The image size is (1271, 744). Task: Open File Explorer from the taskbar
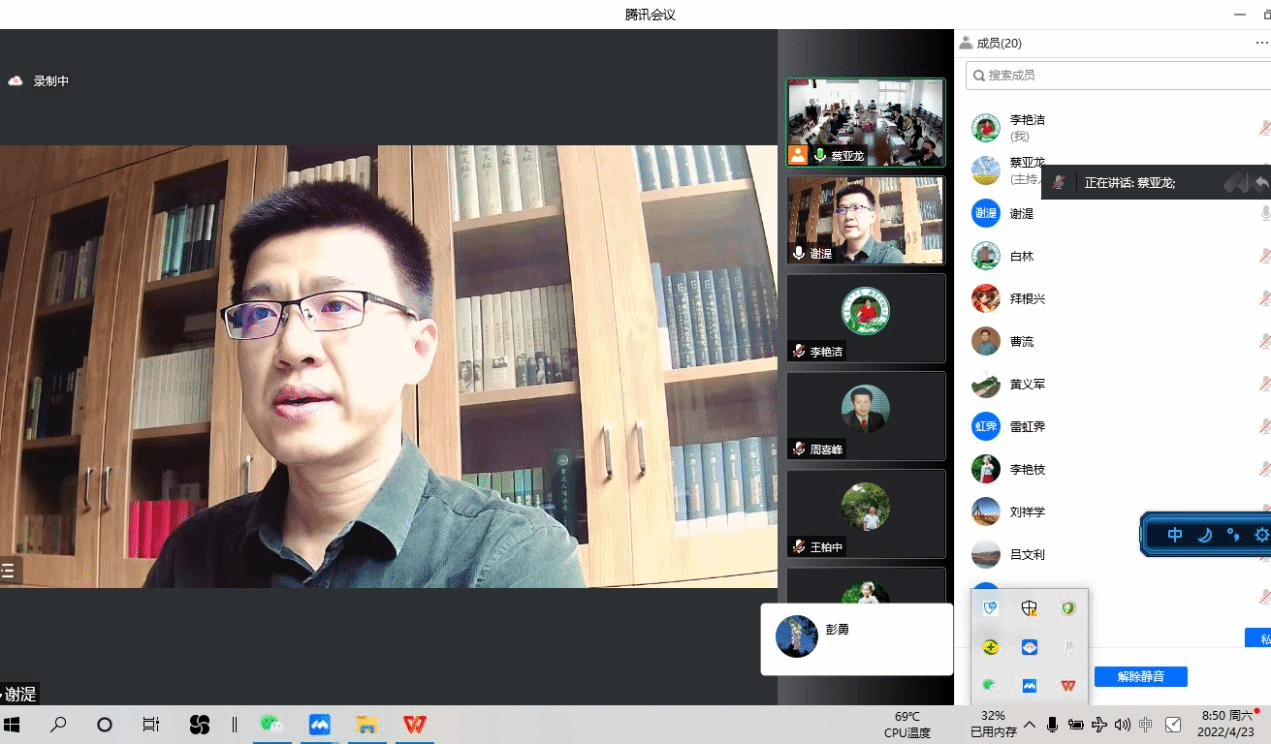coord(367,725)
